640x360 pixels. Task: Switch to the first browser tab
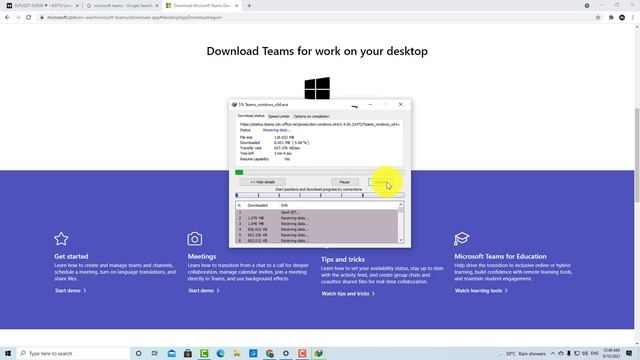tap(42, 6)
